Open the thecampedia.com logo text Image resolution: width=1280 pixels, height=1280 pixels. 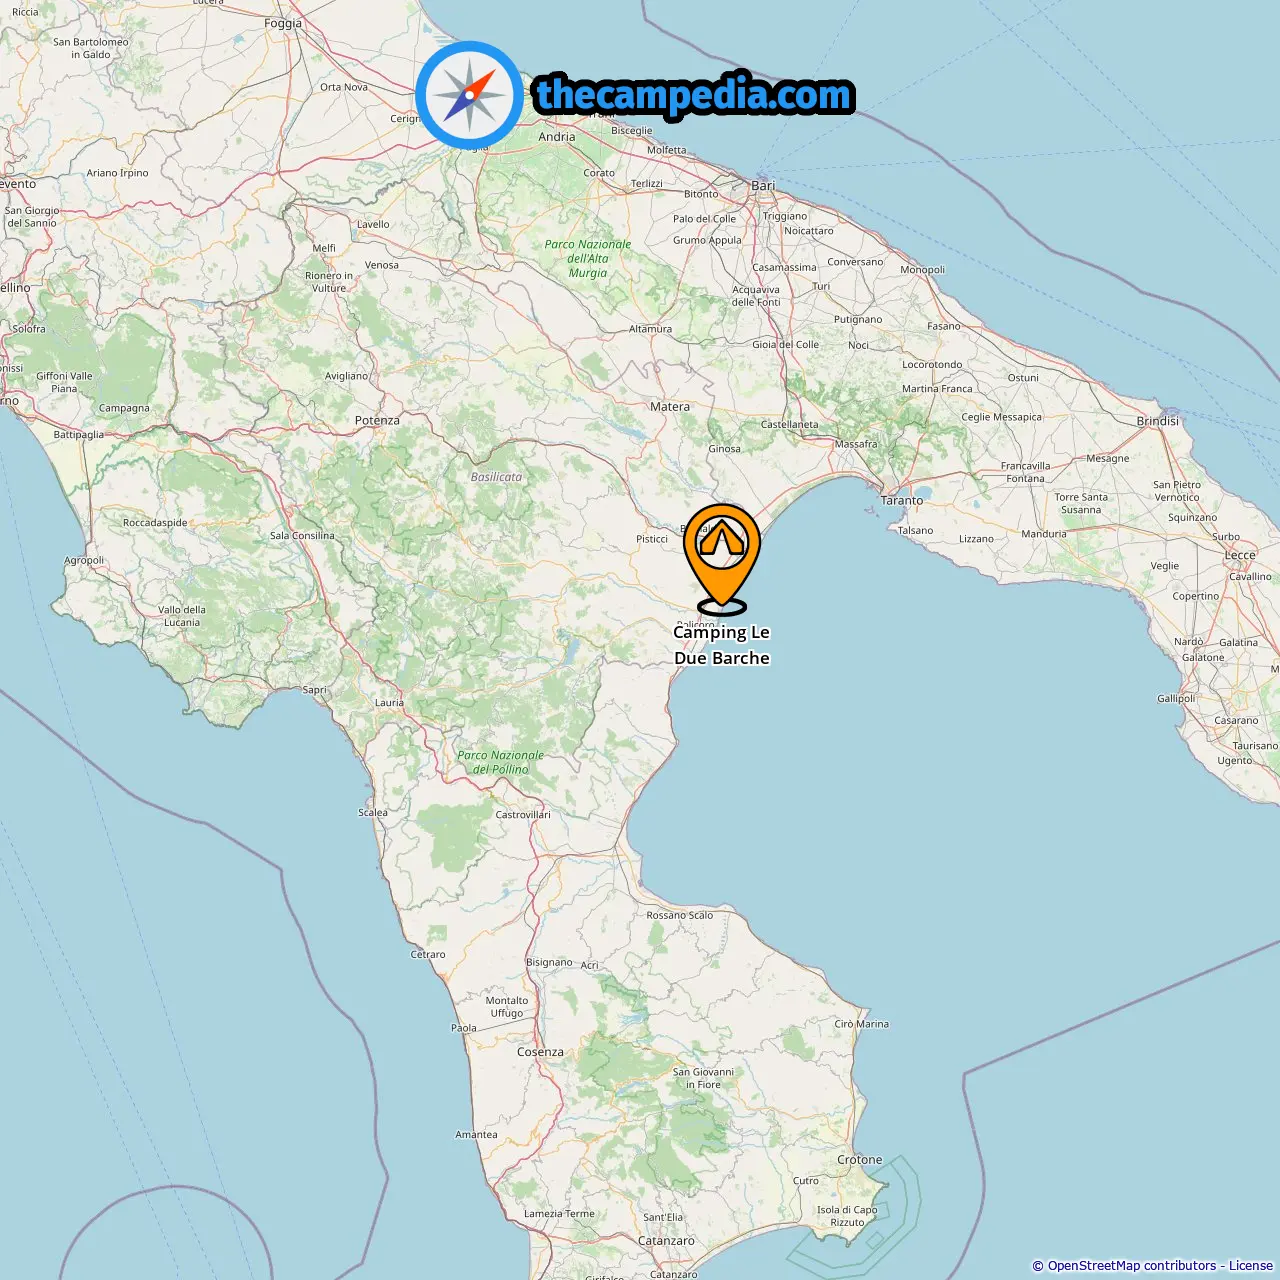point(694,95)
